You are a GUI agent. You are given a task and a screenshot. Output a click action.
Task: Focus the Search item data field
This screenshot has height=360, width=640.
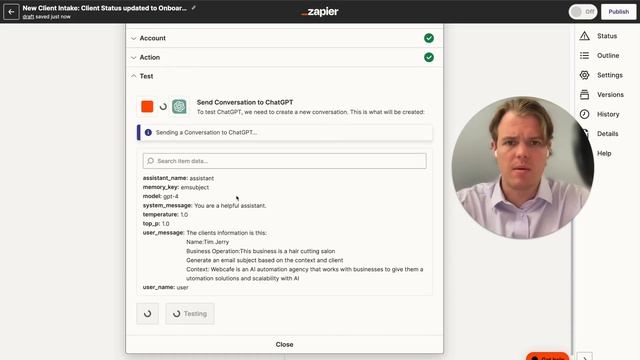click(x=284, y=161)
